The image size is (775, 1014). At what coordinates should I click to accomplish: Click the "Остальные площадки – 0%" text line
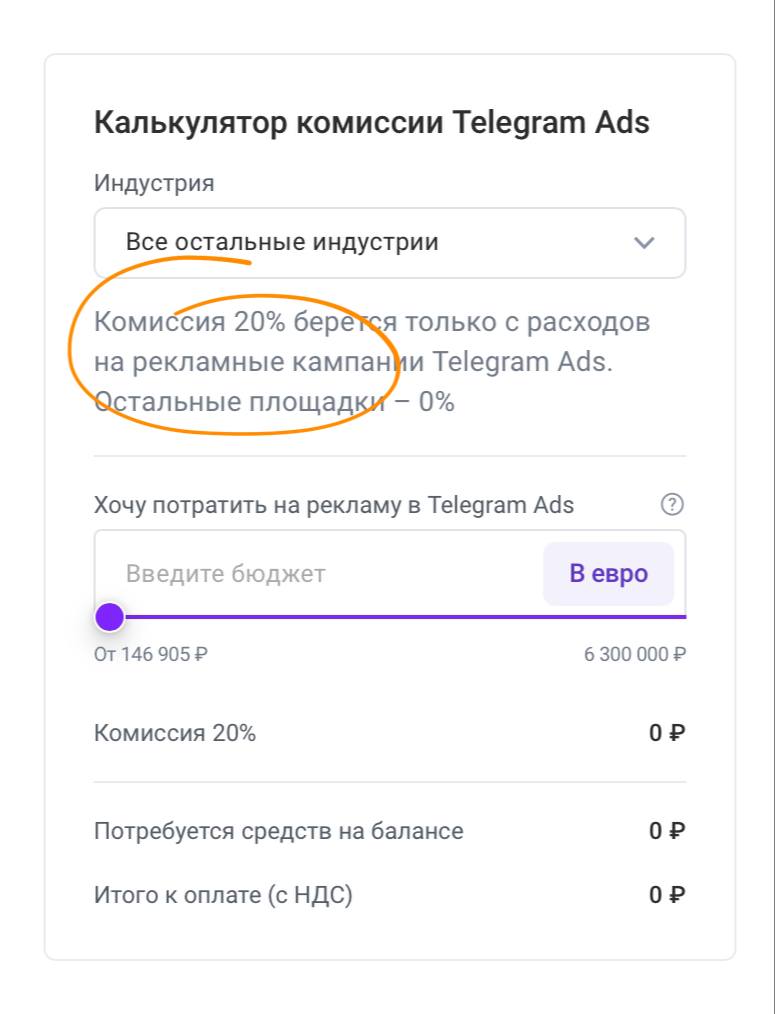click(275, 402)
